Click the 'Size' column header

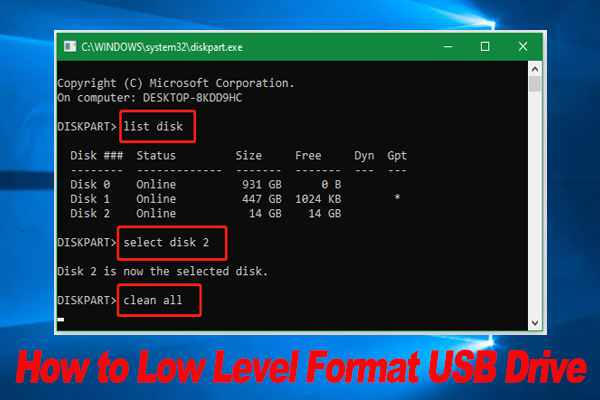click(249, 156)
